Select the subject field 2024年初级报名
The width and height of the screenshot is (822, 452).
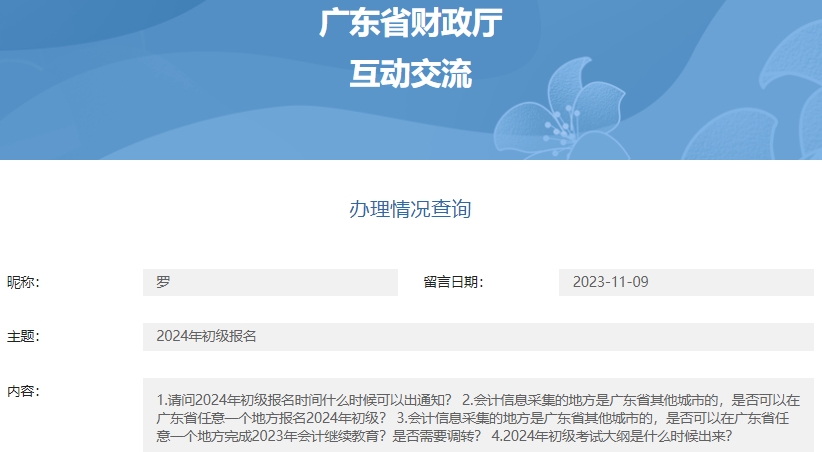(x=207, y=336)
